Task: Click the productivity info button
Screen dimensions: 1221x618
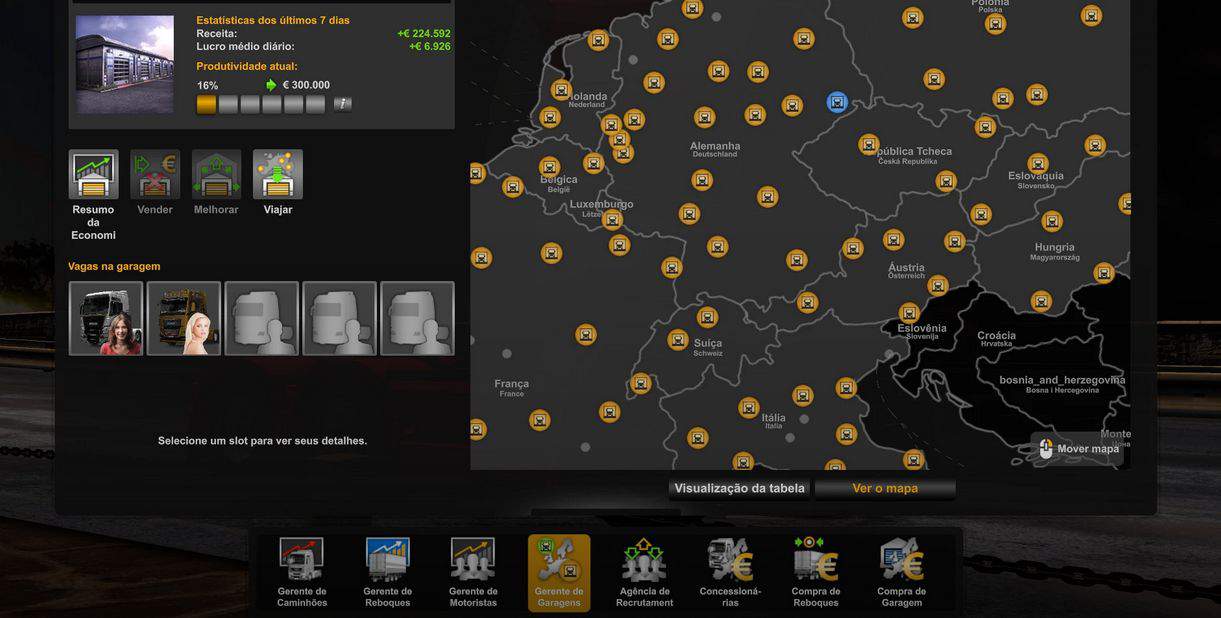Action: (342, 104)
